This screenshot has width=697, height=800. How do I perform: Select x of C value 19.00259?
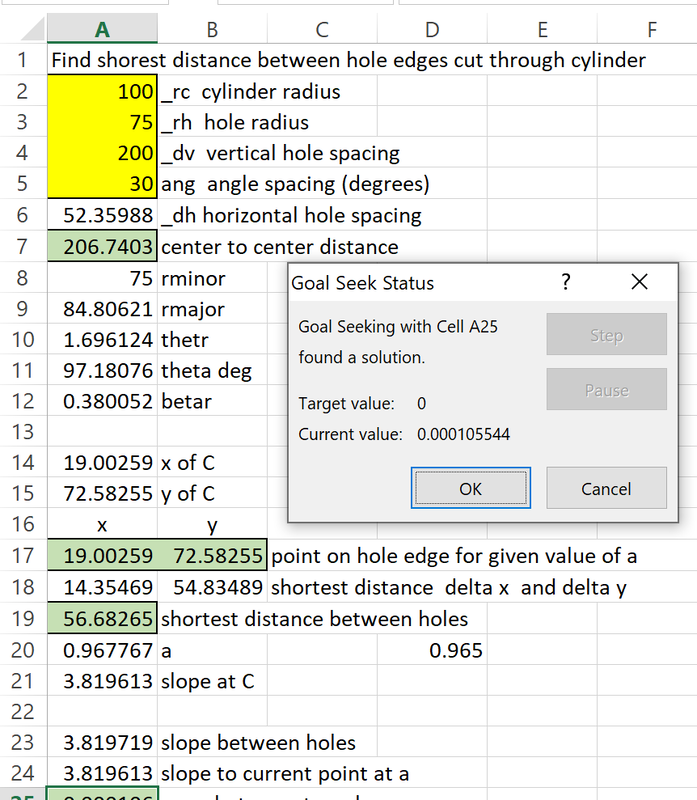click(103, 463)
